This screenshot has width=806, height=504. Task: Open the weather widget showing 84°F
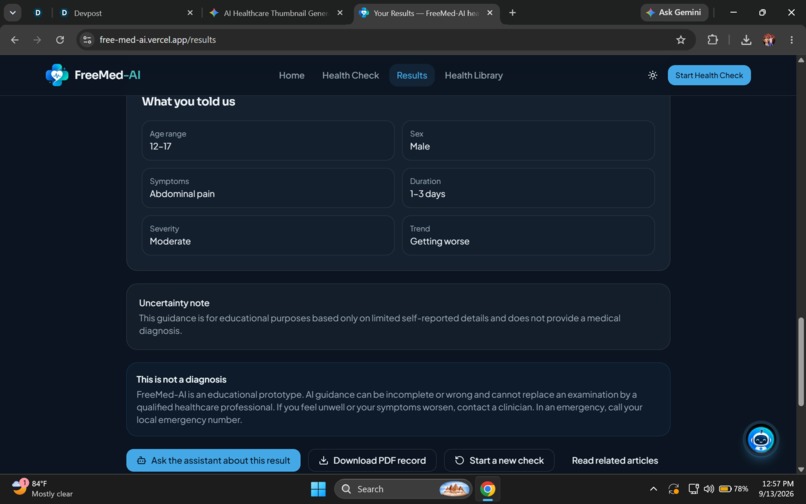coord(42,489)
